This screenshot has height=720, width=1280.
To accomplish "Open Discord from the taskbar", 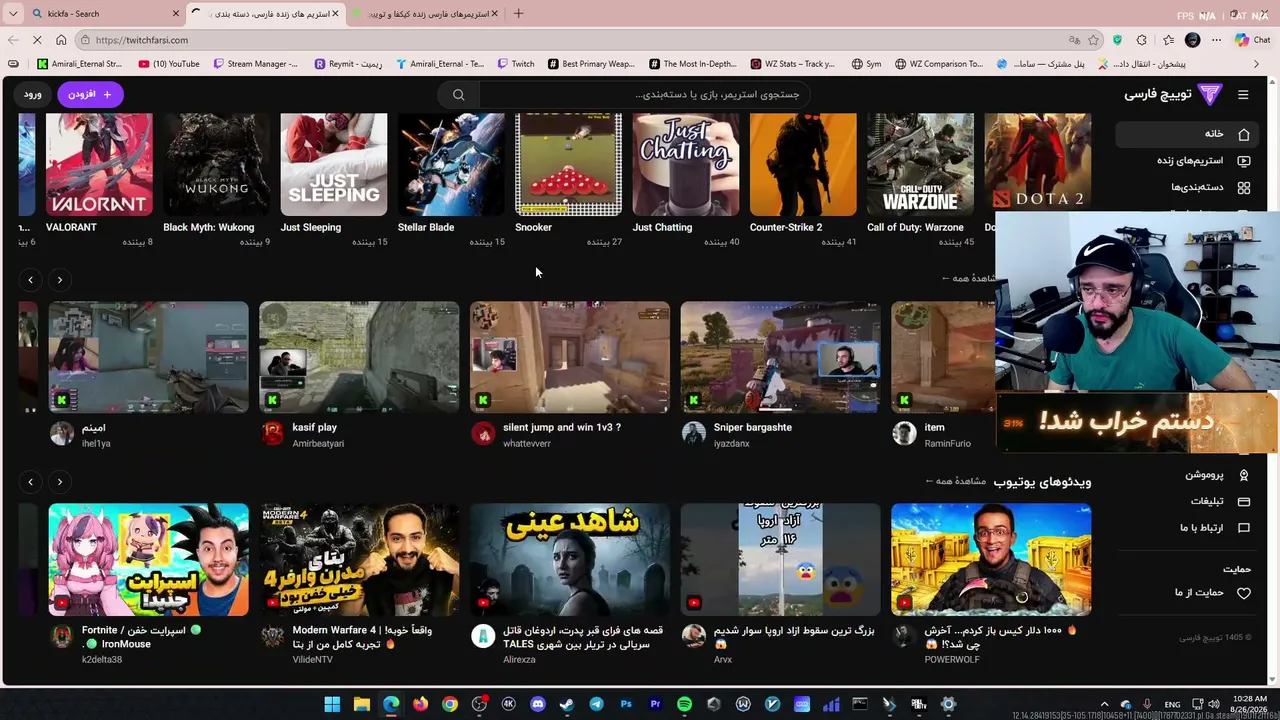I will (x=538, y=704).
